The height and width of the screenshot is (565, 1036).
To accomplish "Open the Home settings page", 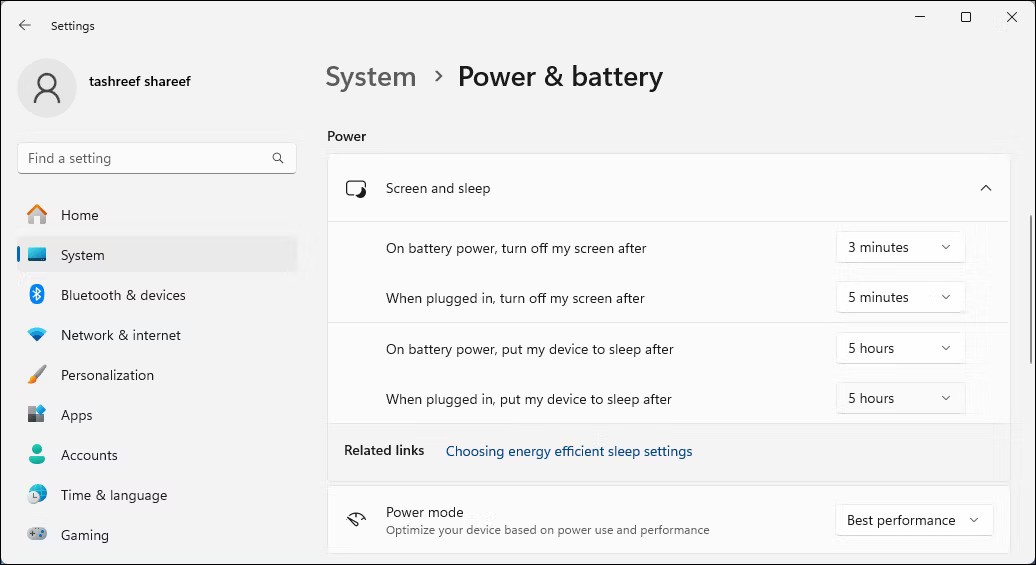I will tap(79, 215).
